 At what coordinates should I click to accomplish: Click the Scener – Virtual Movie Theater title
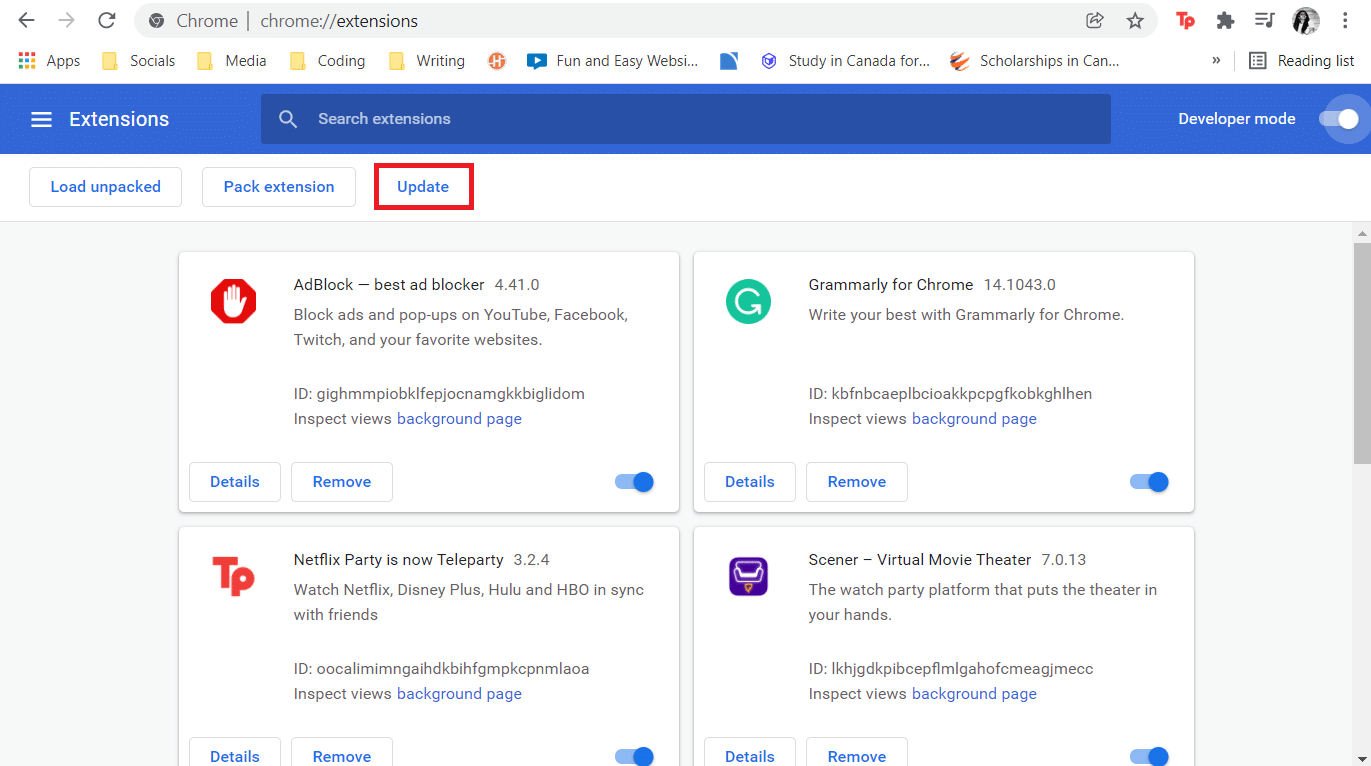920,560
